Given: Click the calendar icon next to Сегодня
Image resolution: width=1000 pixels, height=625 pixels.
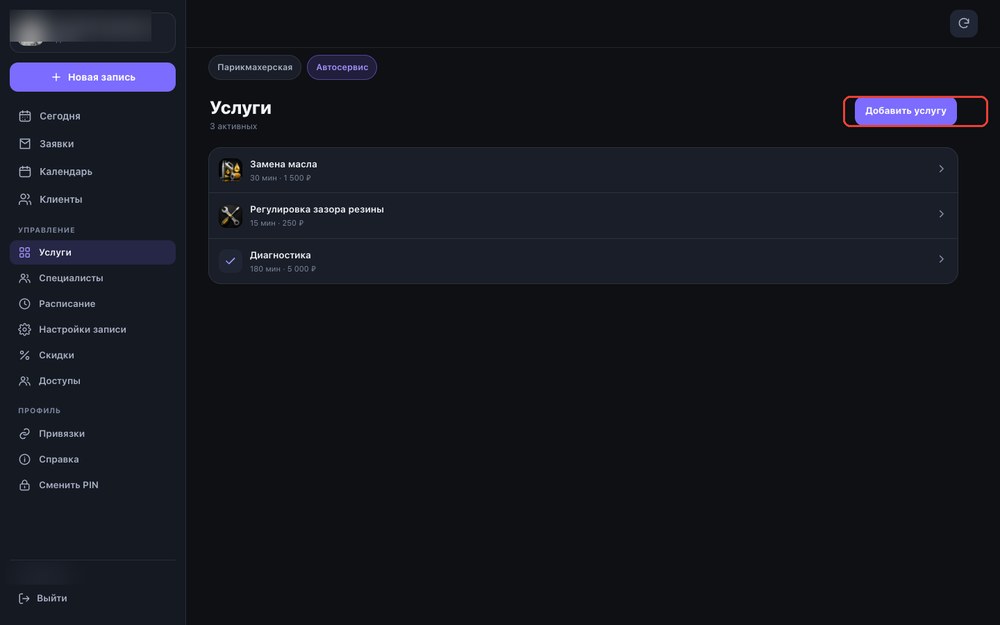Looking at the screenshot, I should pyautogui.click(x=25, y=116).
